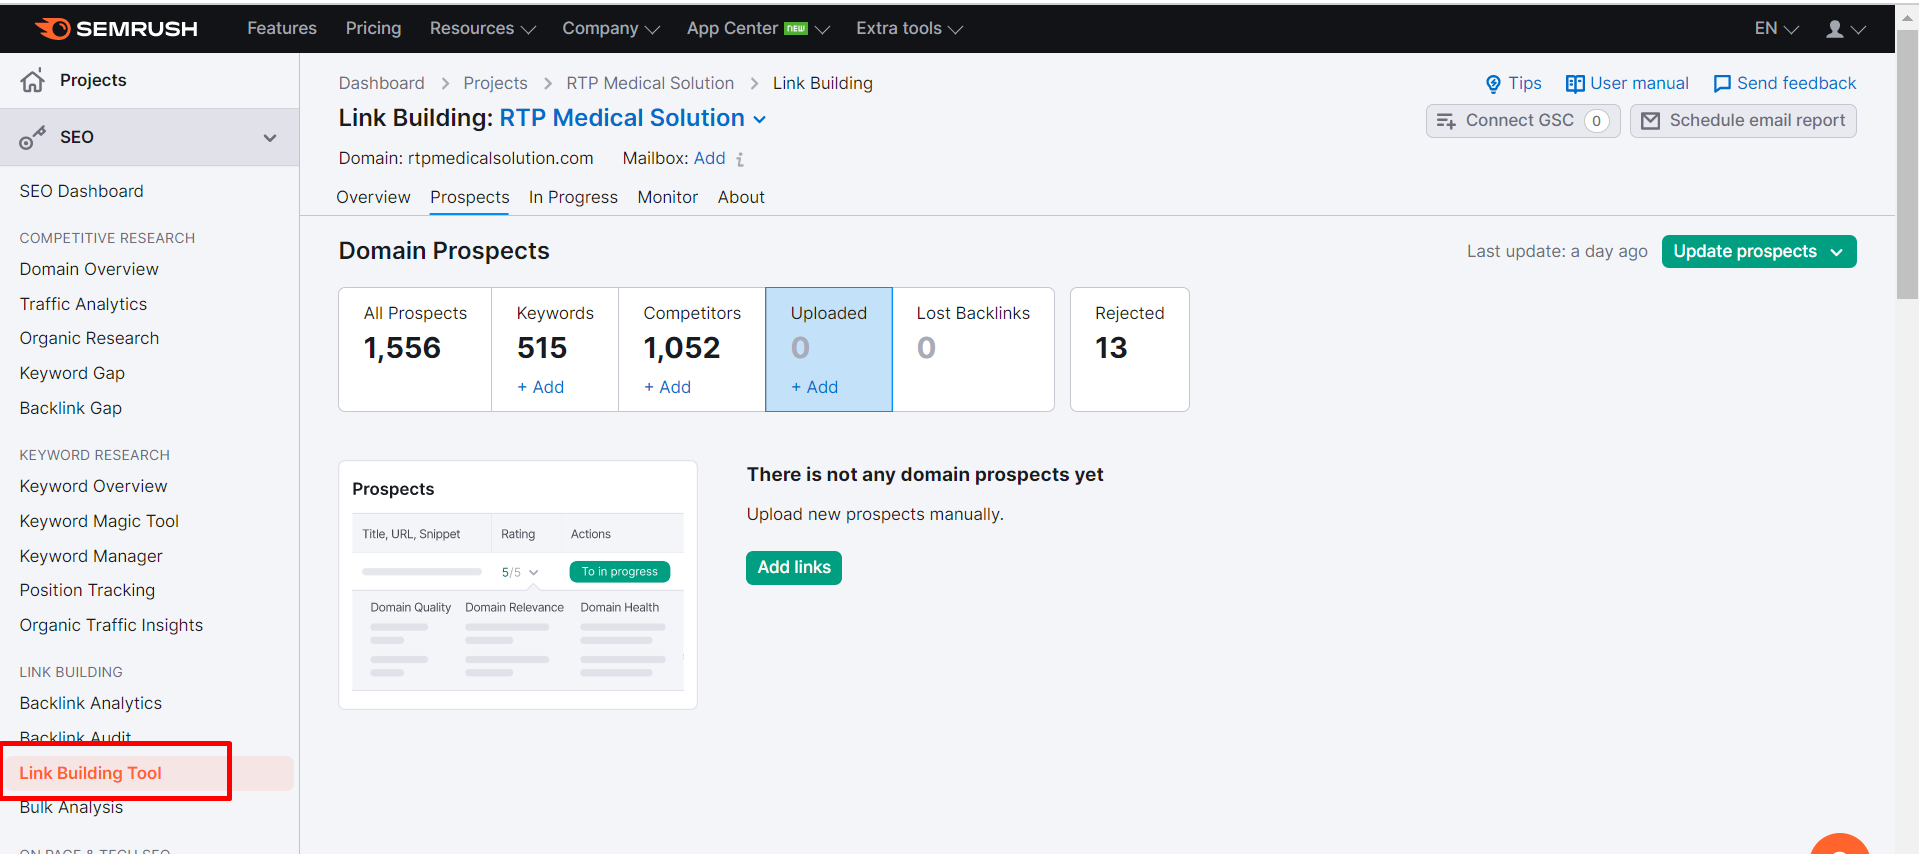This screenshot has height=854, width=1919.
Task: Click the SEO key icon
Action: (x=32, y=138)
